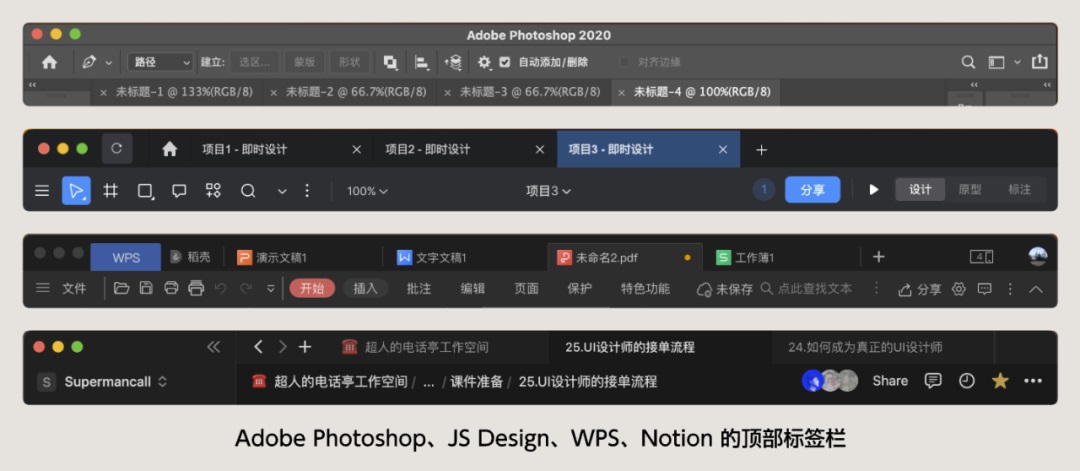Click the reload icon in JS Design
Image resolution: width=1080 pixels, height=471 pixels.
click(x=116, y=149)
